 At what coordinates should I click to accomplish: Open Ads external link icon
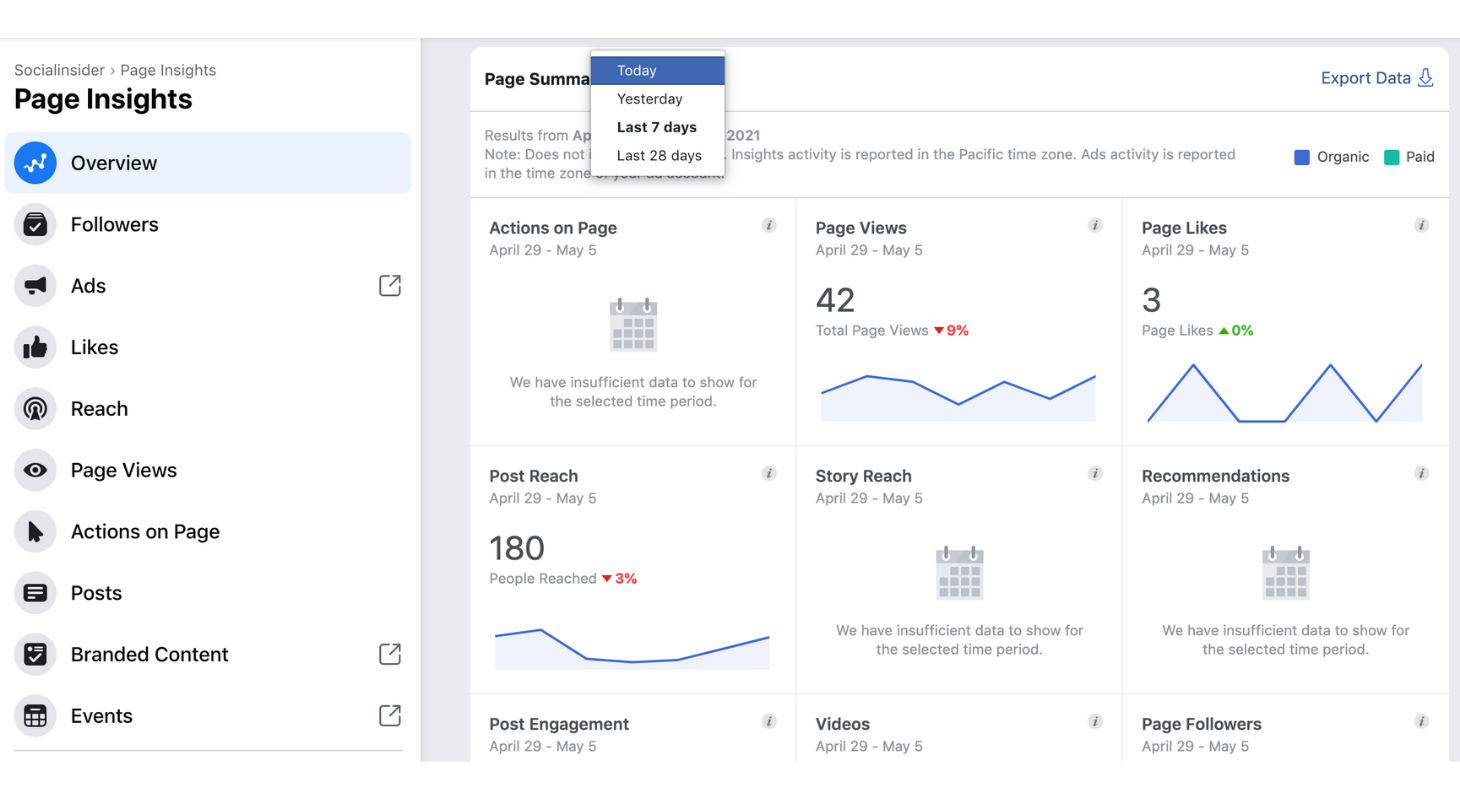pyautogui.click(x=390, y=286)
